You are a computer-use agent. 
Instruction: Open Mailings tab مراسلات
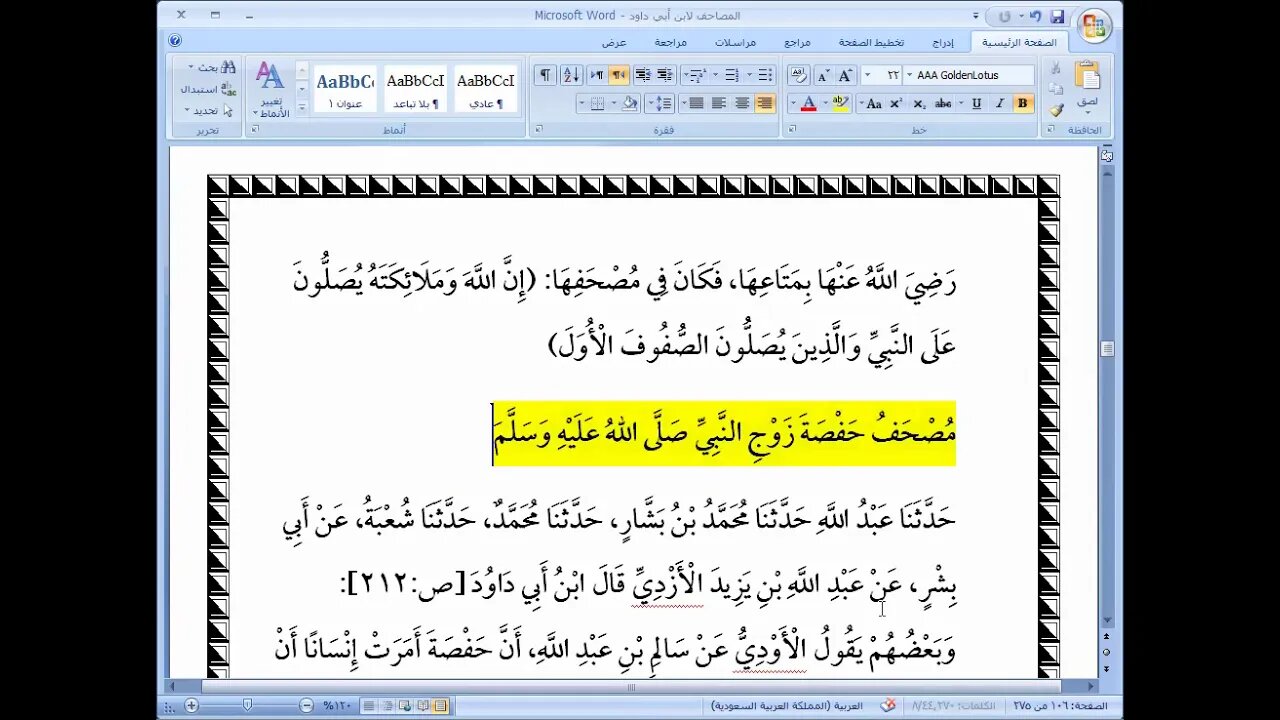click(x=735, y=42)
